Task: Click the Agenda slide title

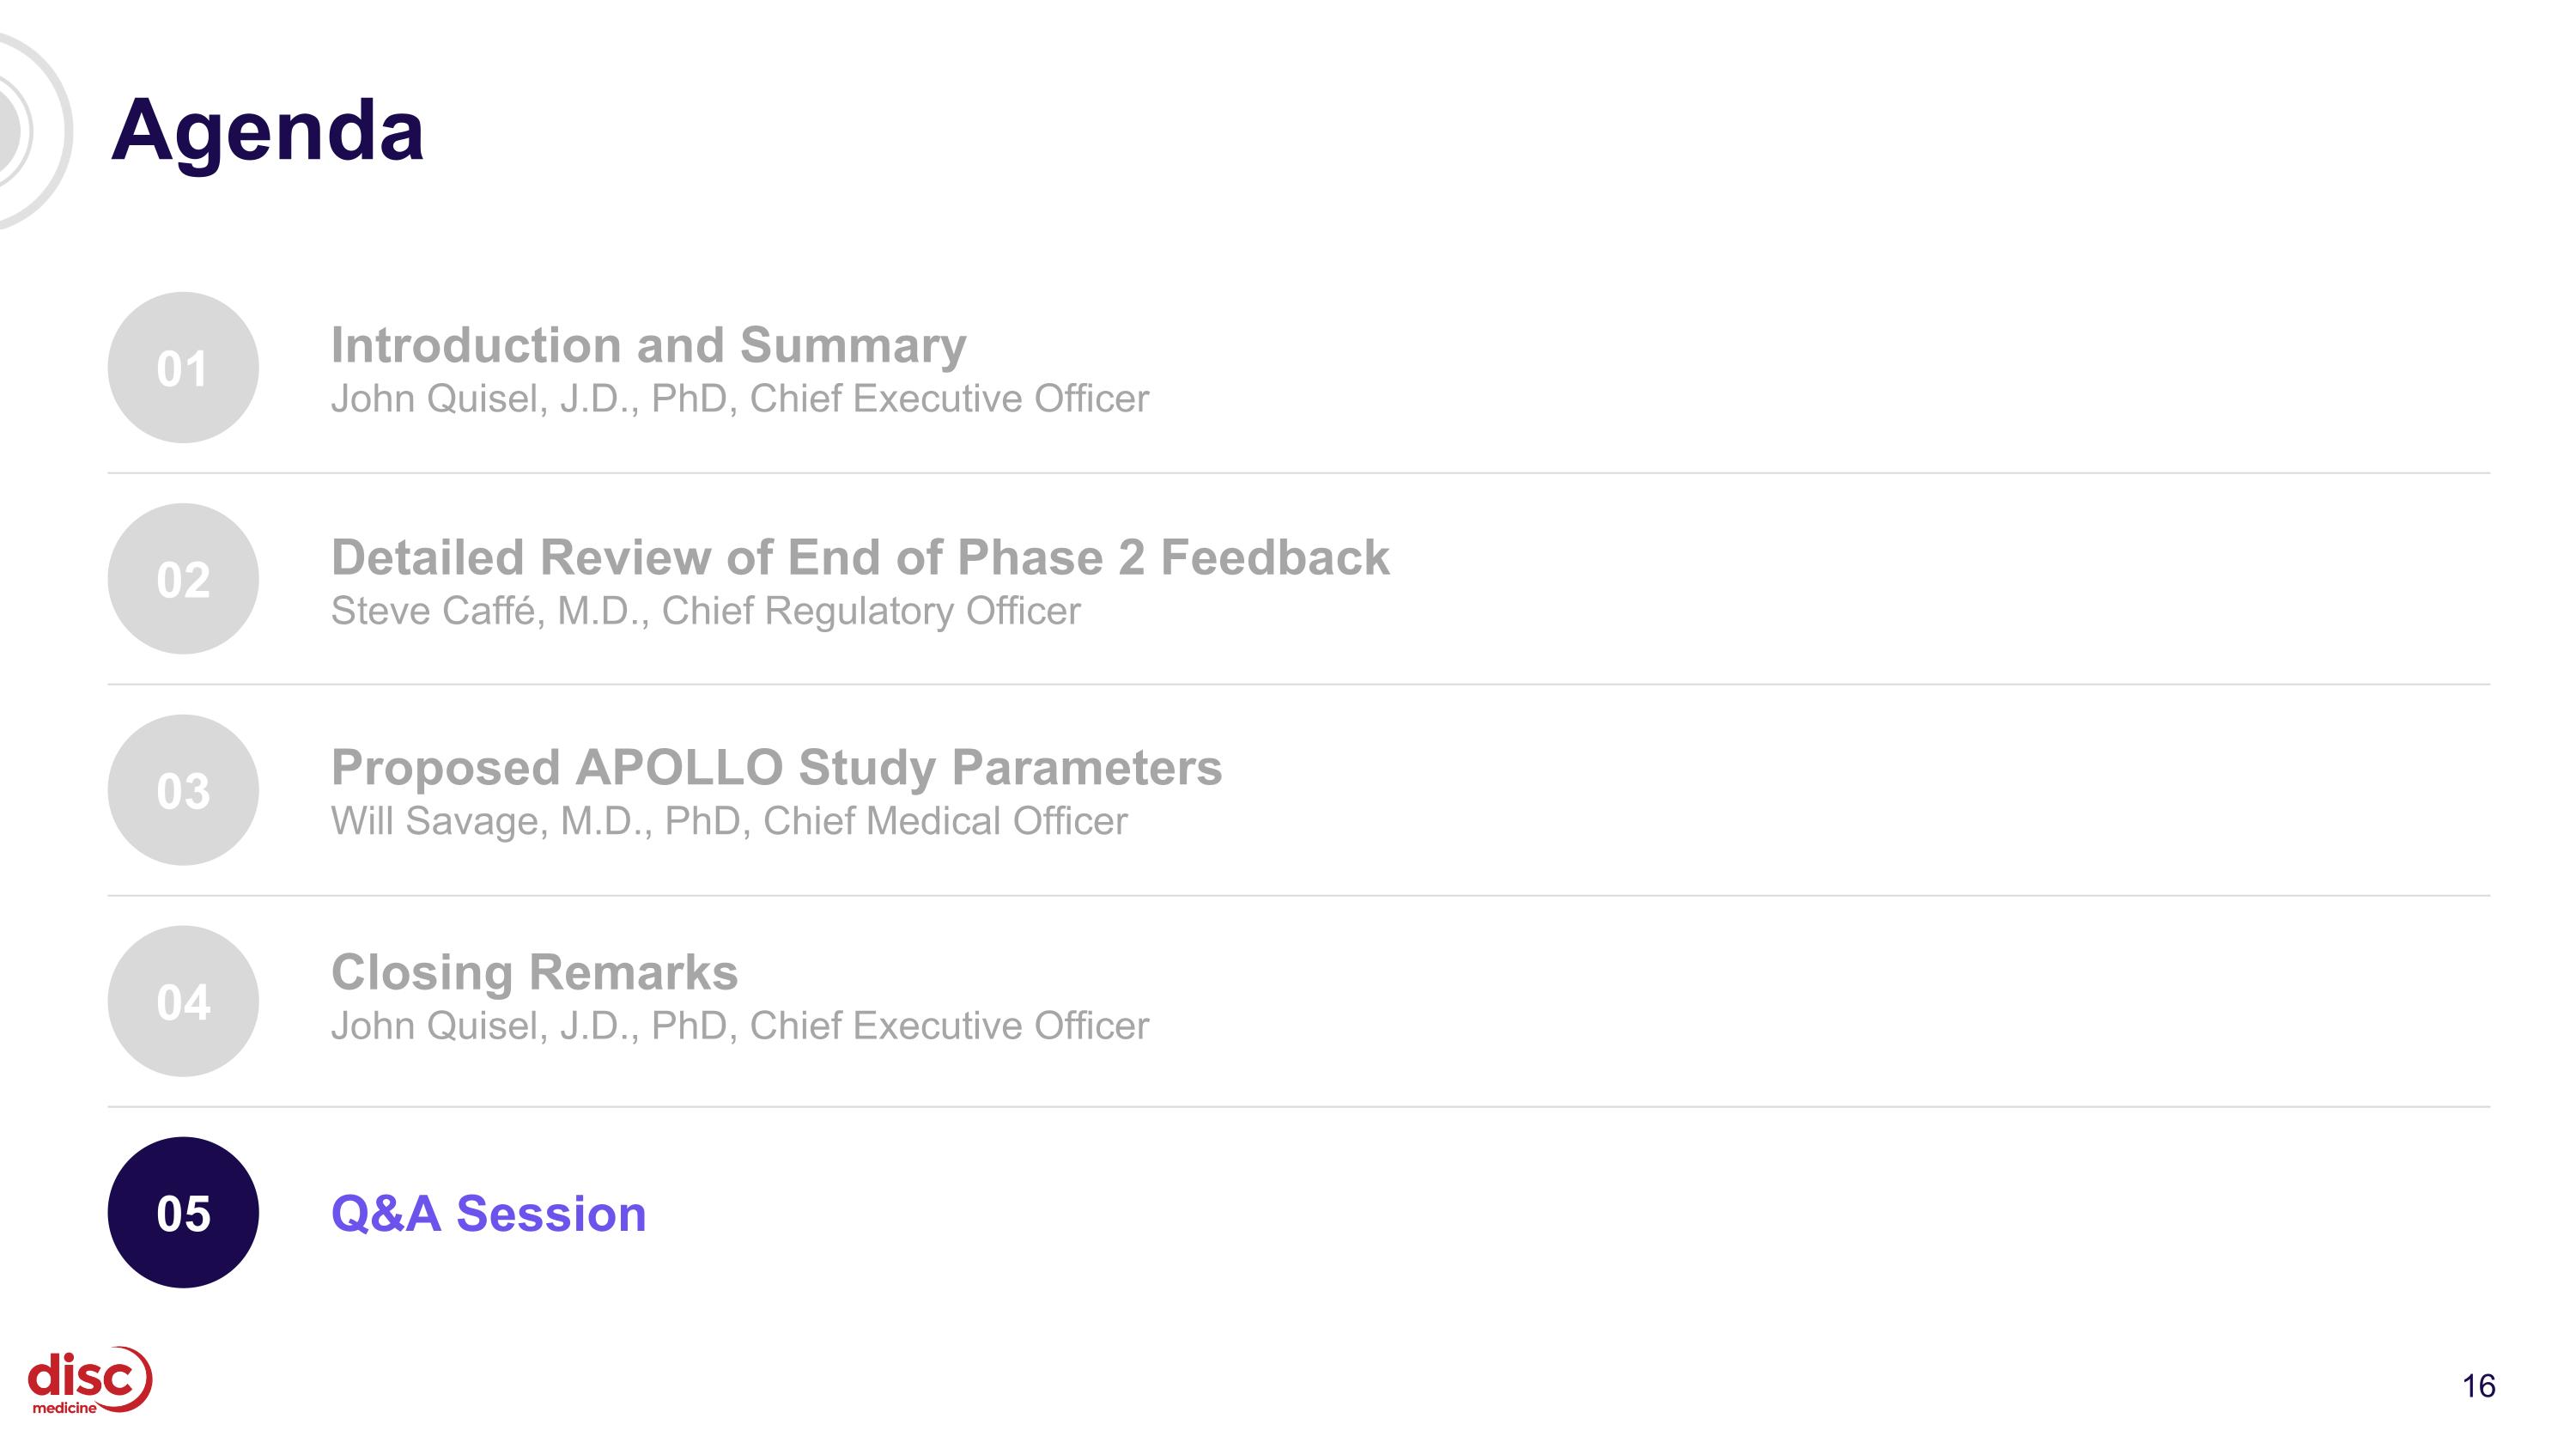Action: click(268, 131)
